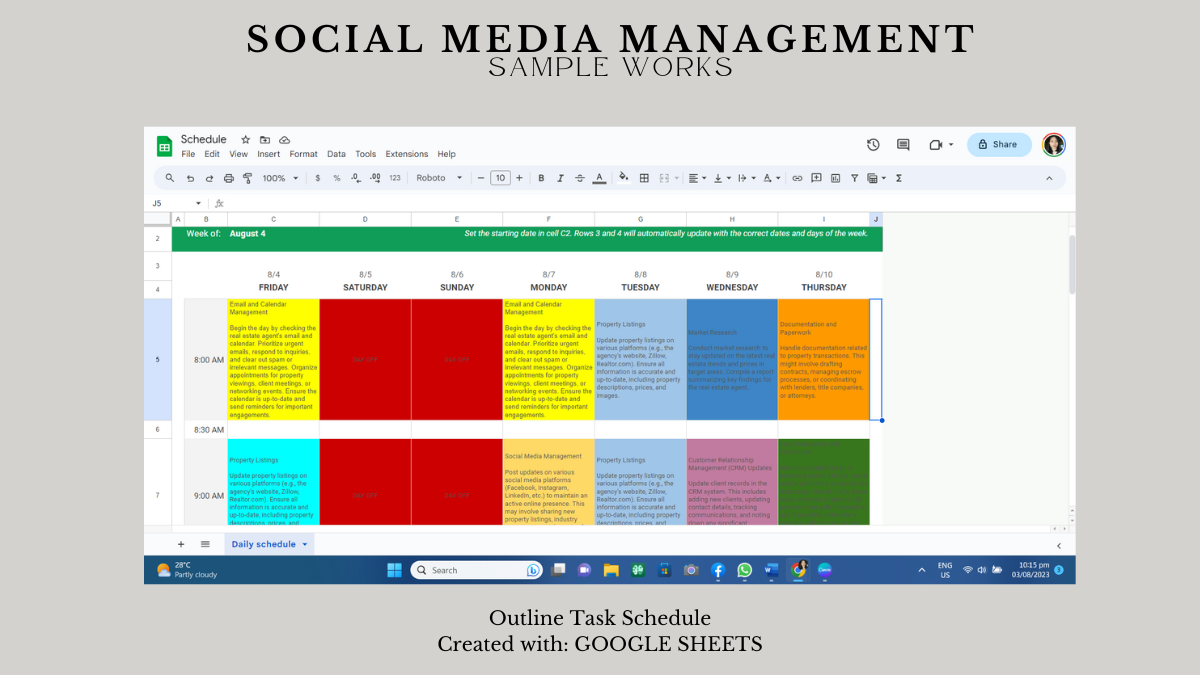The image size is (1200, 675).
Task: View the cloud save status
Action: coord(285,140)
